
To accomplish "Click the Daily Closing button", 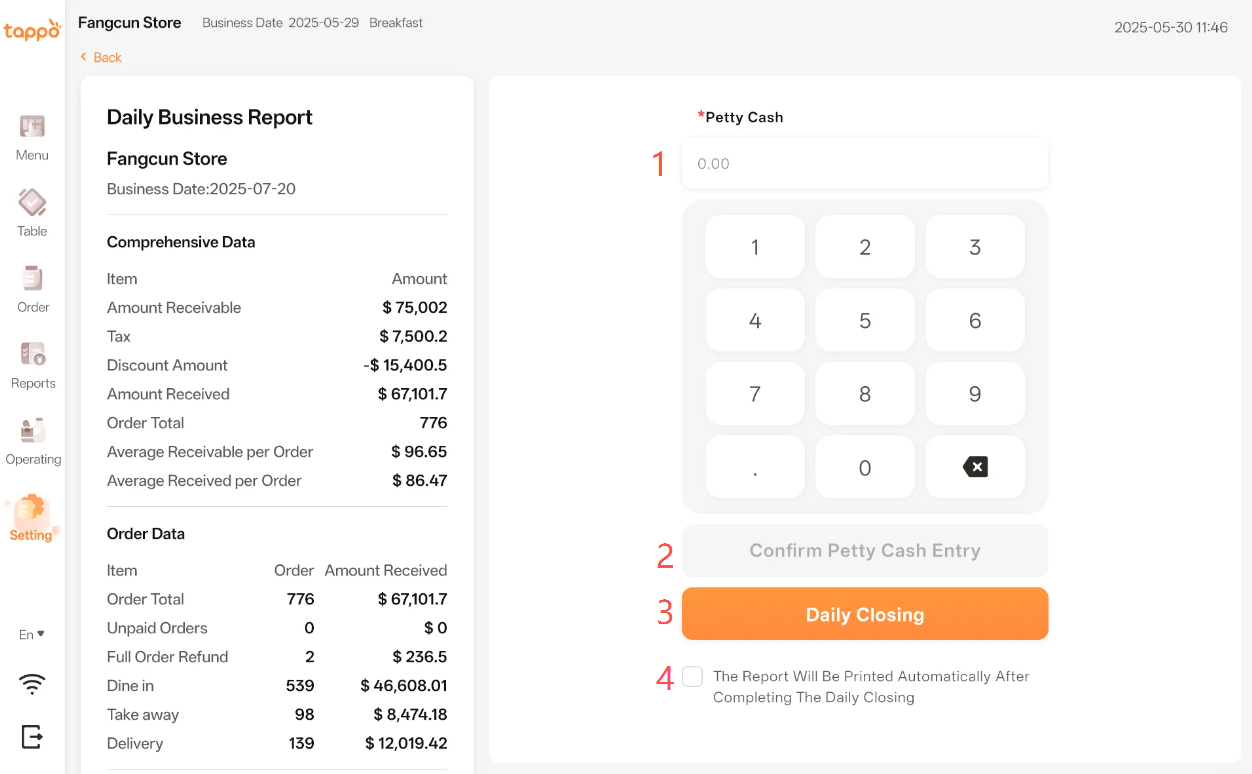I will [x=864, y=614].
